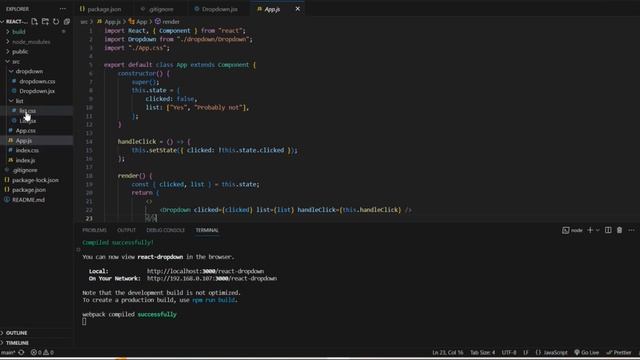This screenshot has height=360, width=640.
Task: Open the Debug Console panel tab
Action: tap(165, 230)
